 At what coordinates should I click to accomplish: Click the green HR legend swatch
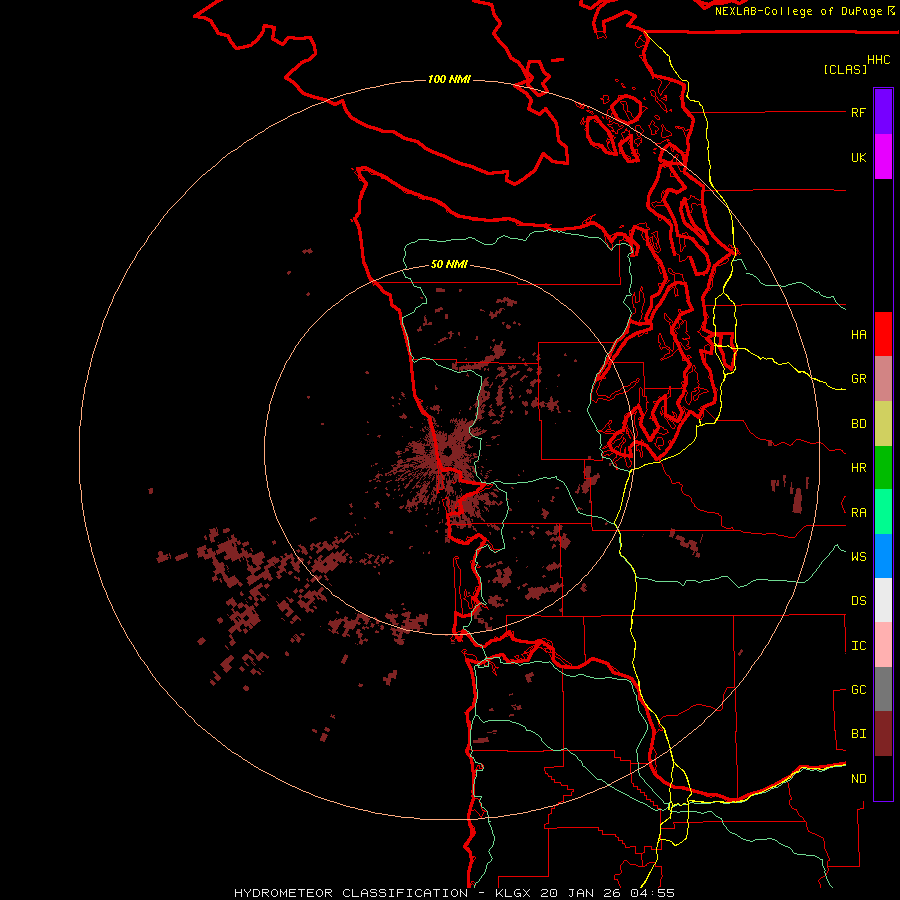tap(883, 468)
